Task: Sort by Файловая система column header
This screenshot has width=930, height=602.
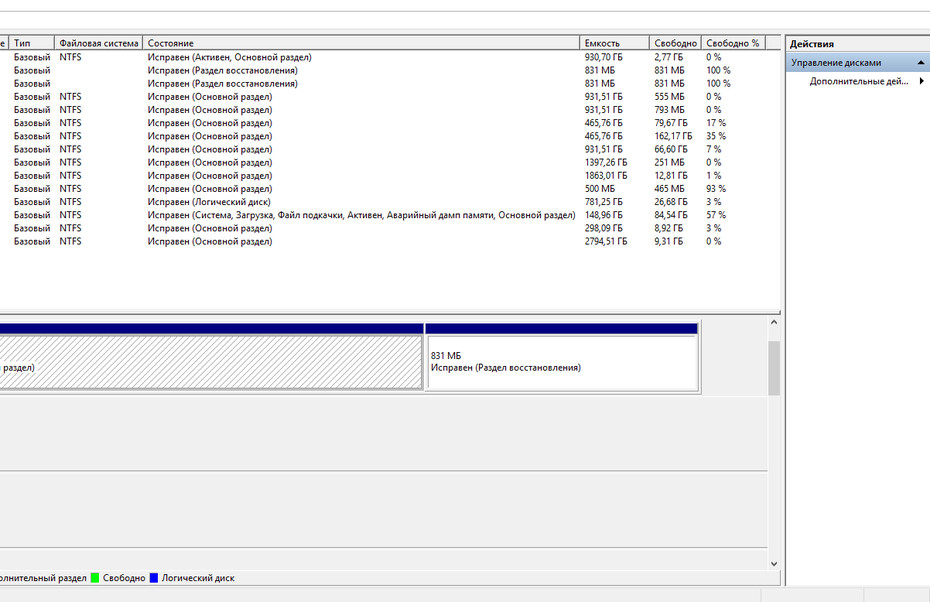Action: [x=98, y=43]
